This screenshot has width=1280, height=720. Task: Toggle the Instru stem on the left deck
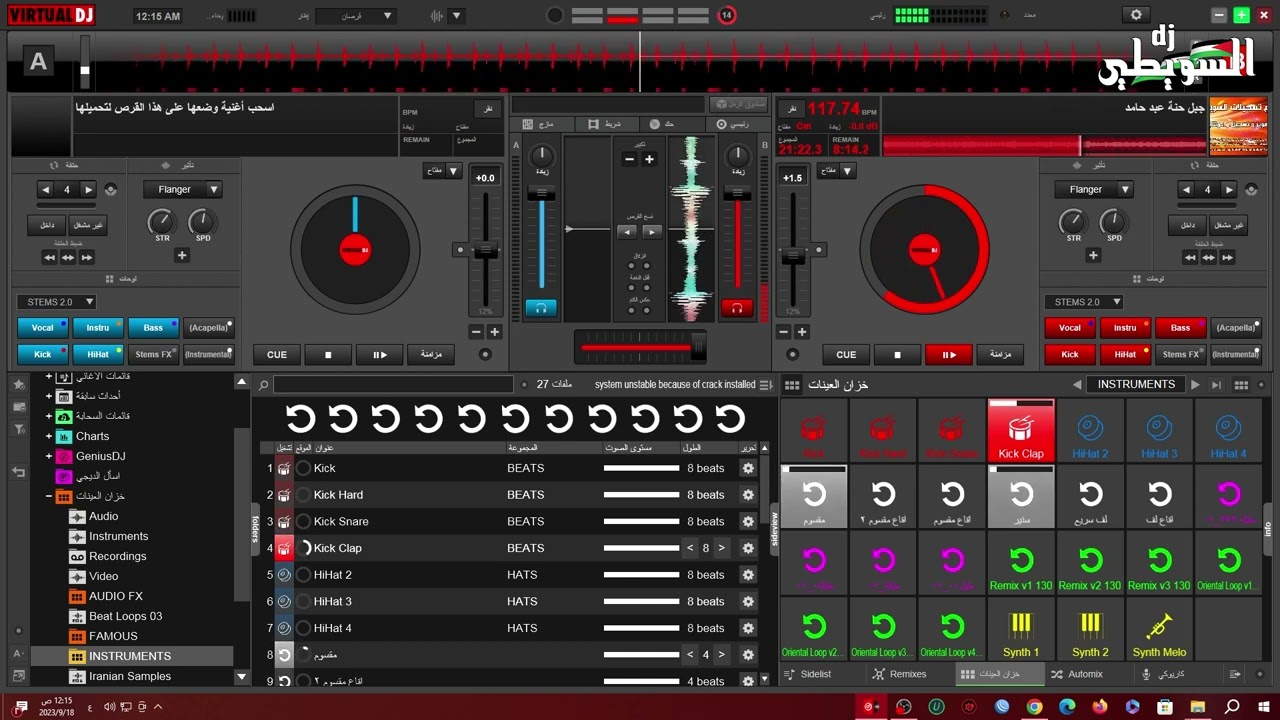coord(98,328)
